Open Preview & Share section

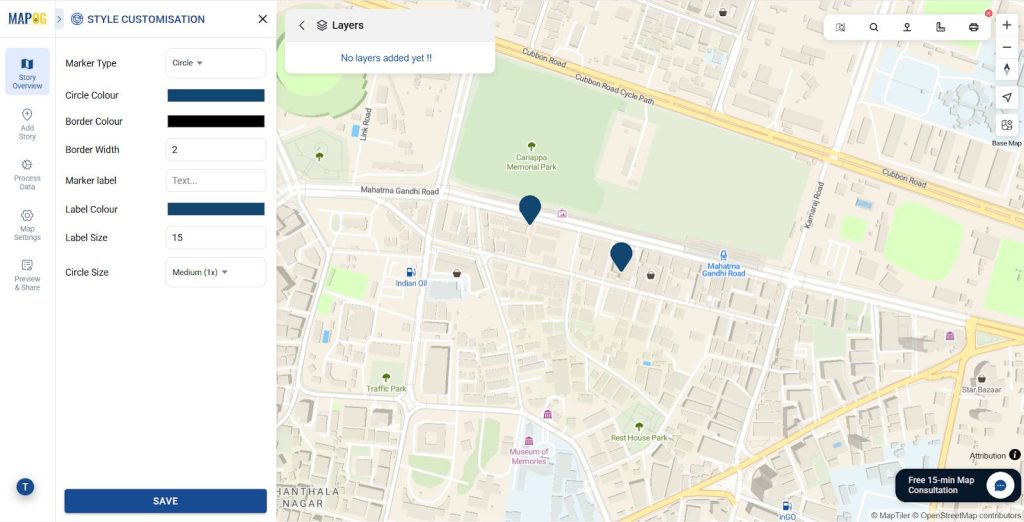click(x=27, y=274)
